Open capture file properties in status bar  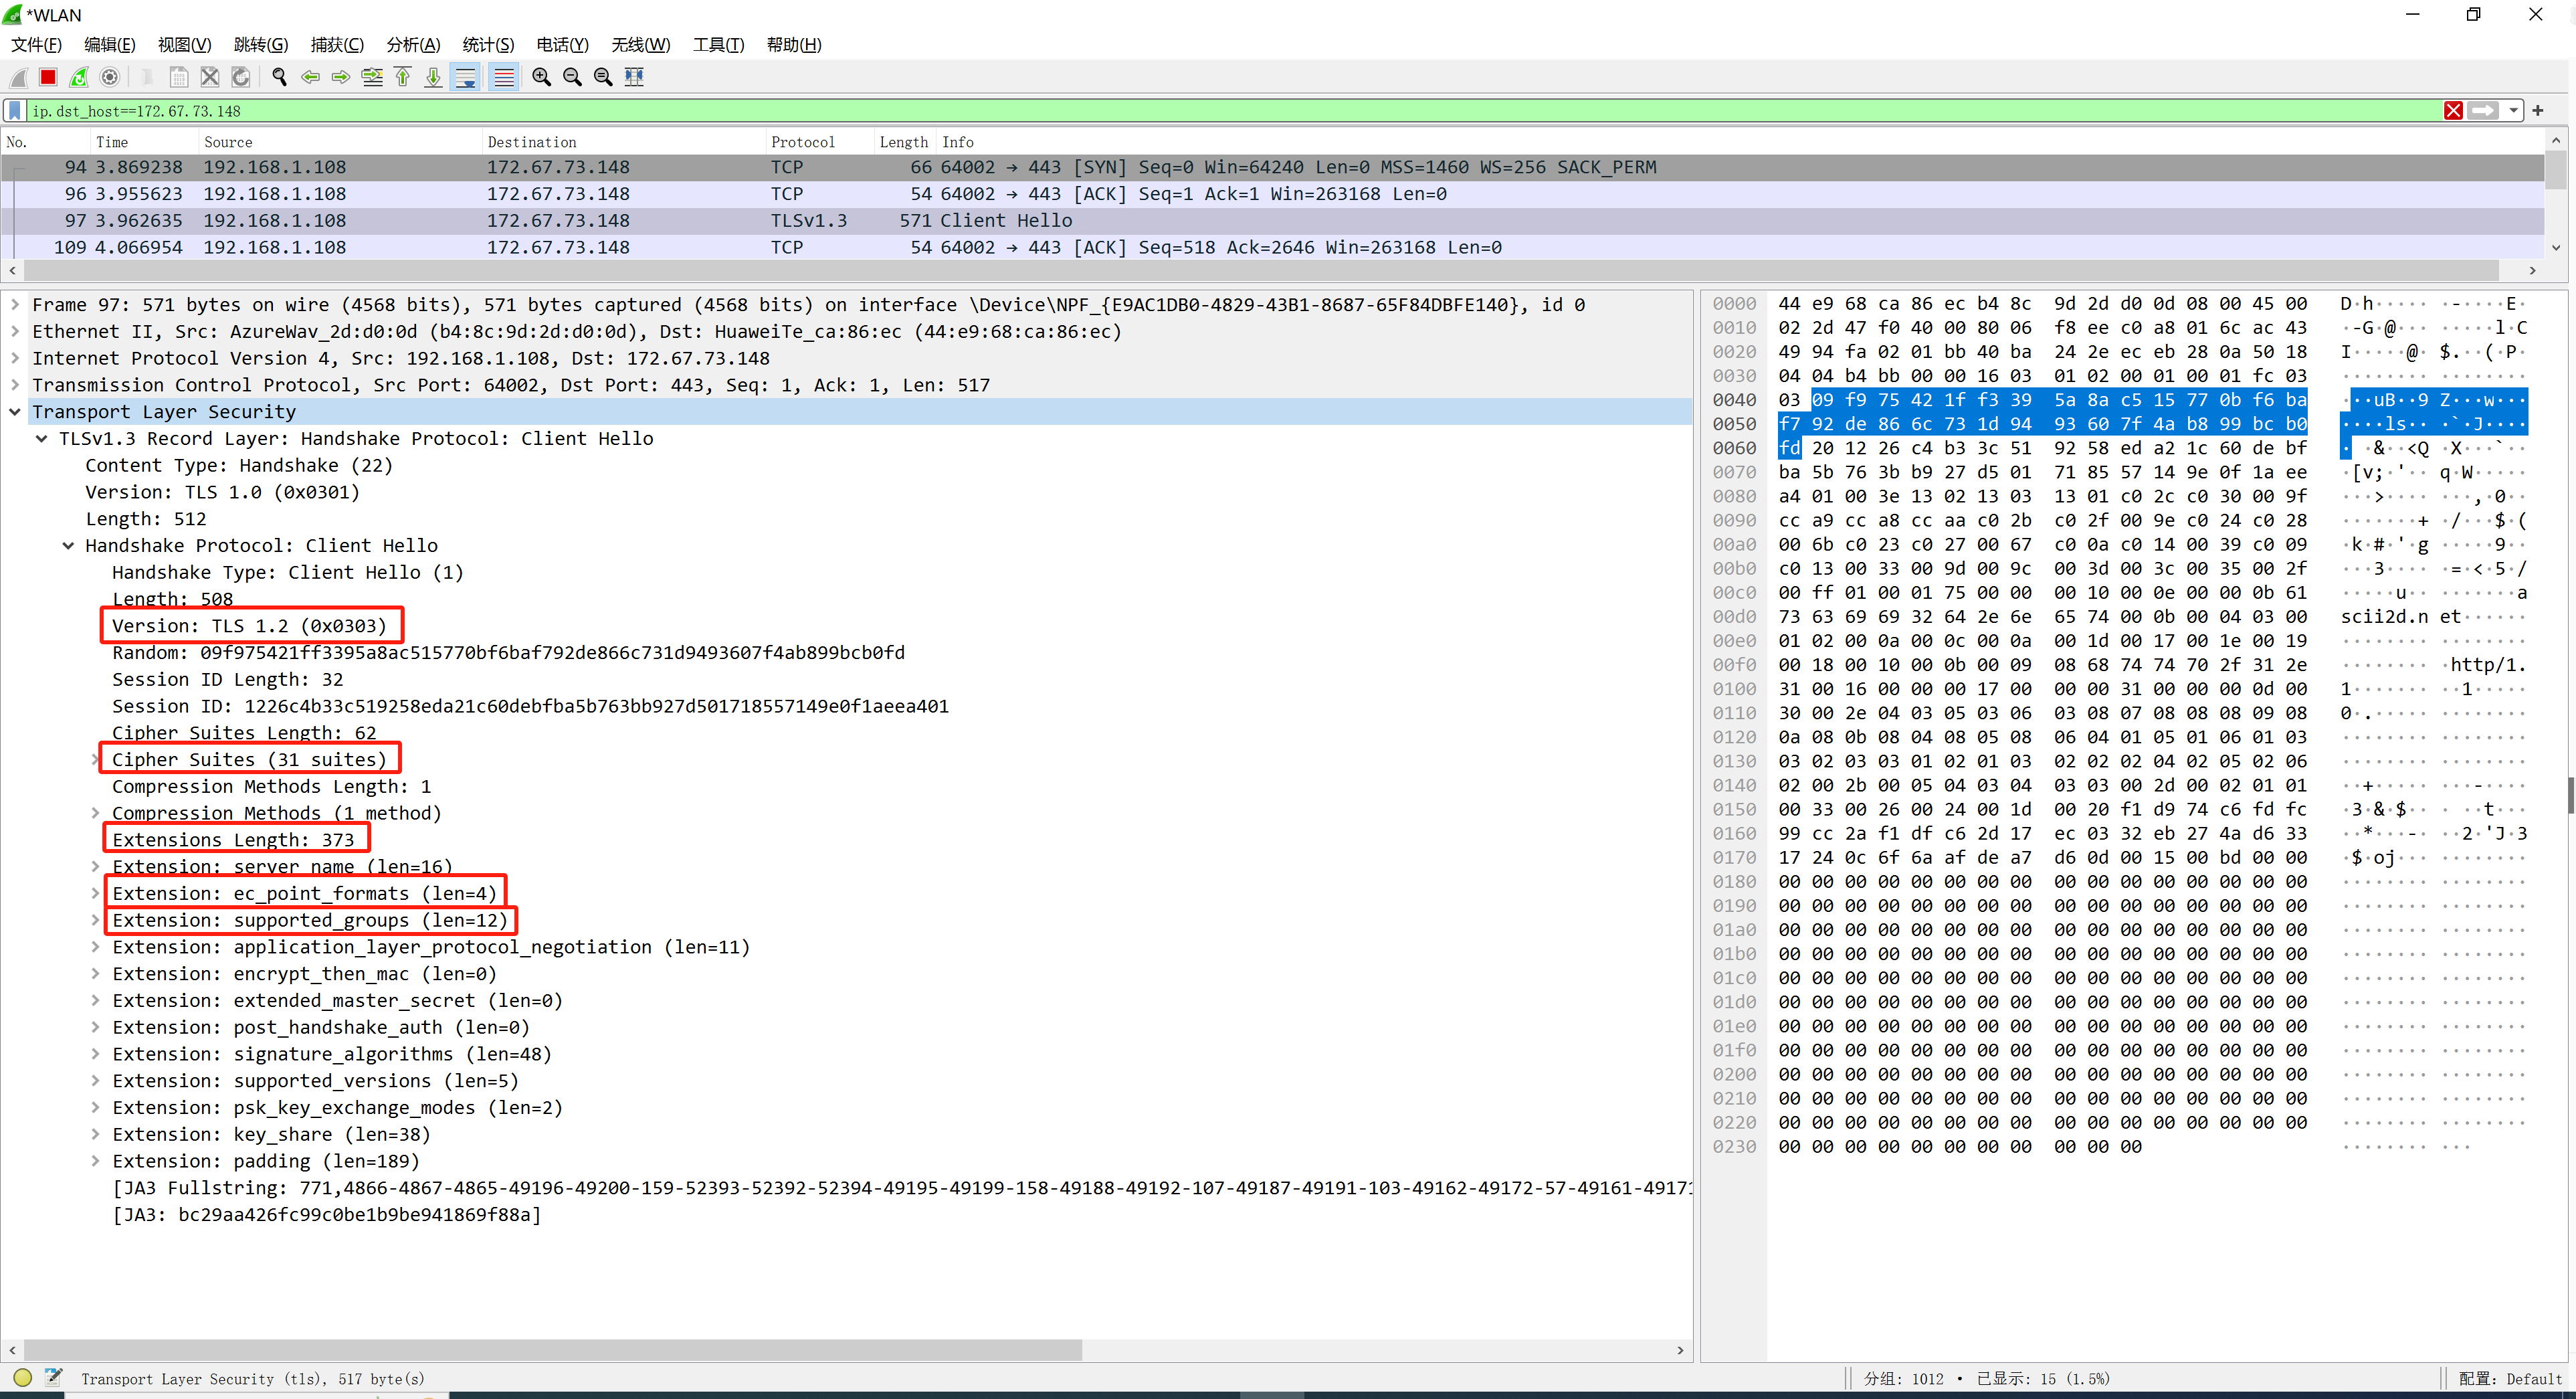point(54,1377)
